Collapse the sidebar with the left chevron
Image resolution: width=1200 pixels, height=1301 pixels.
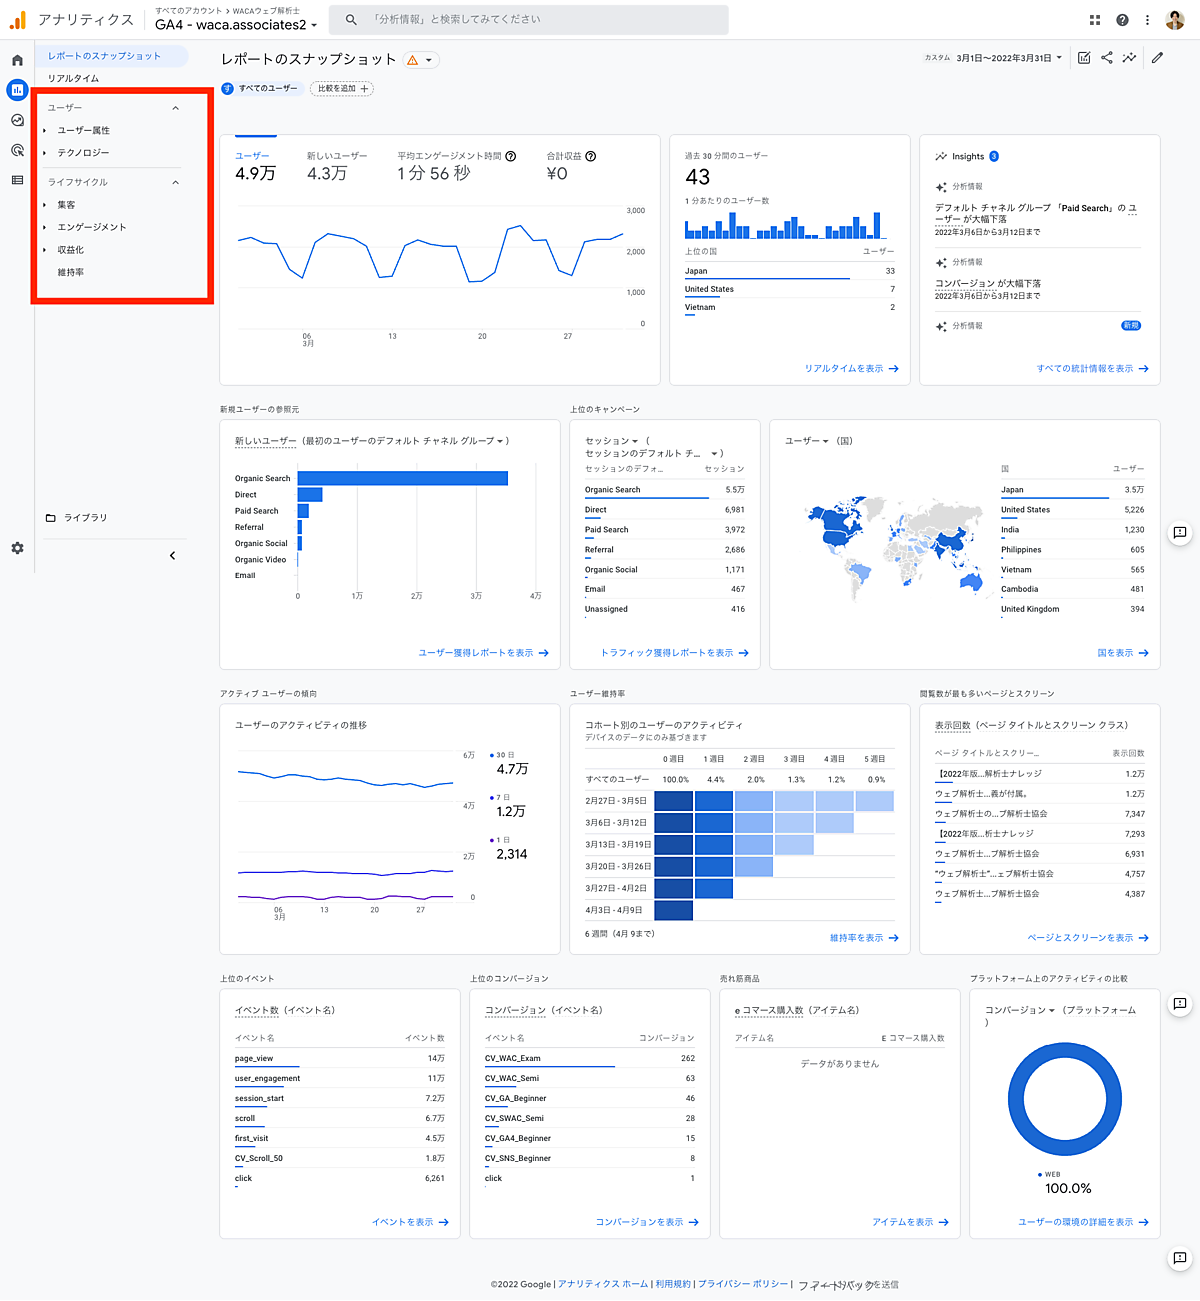(x=172, y=555)
